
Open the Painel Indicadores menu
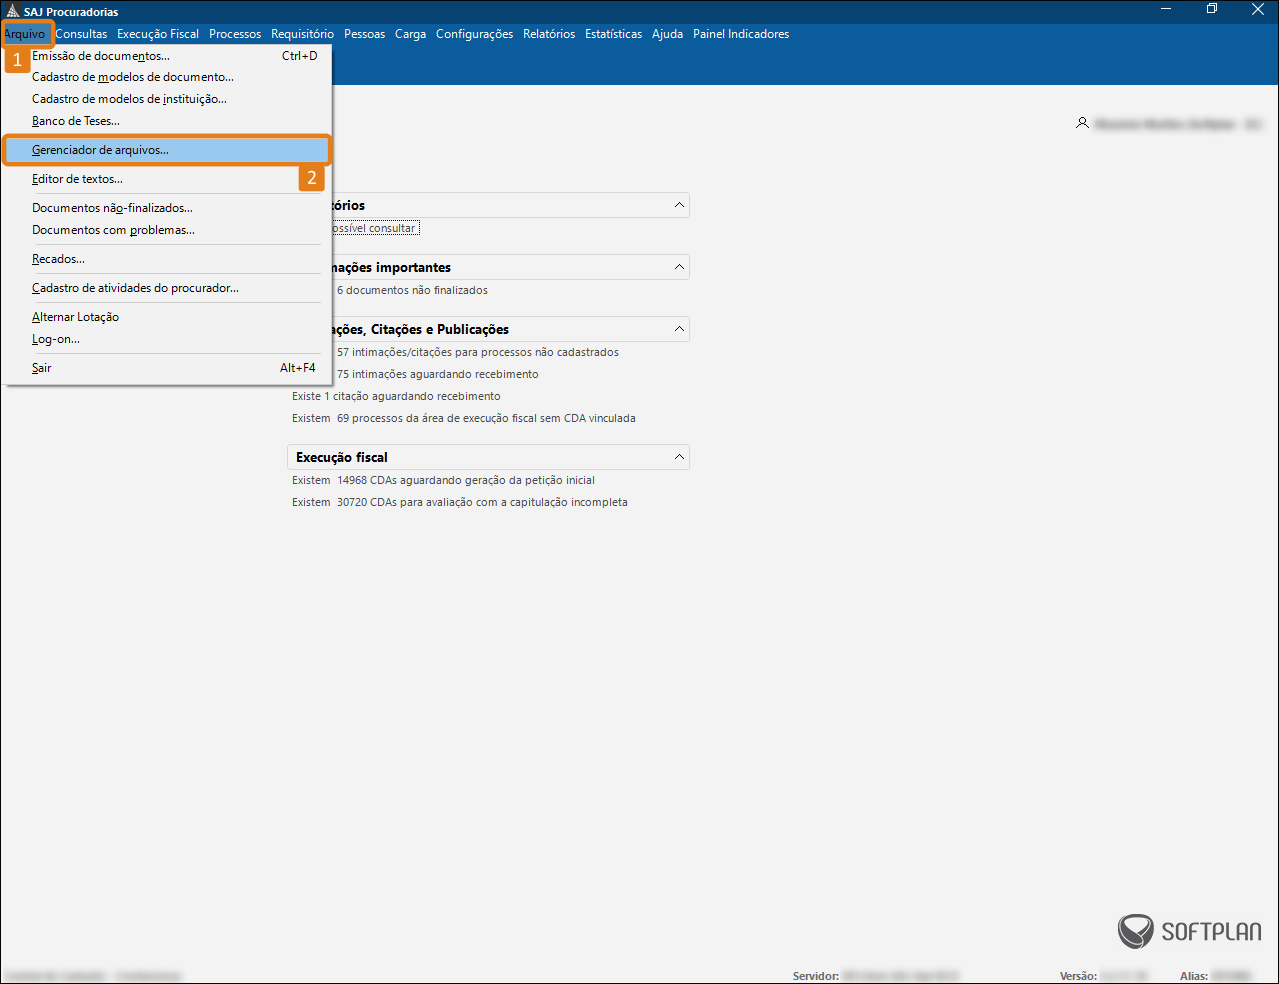pos(740,34)
